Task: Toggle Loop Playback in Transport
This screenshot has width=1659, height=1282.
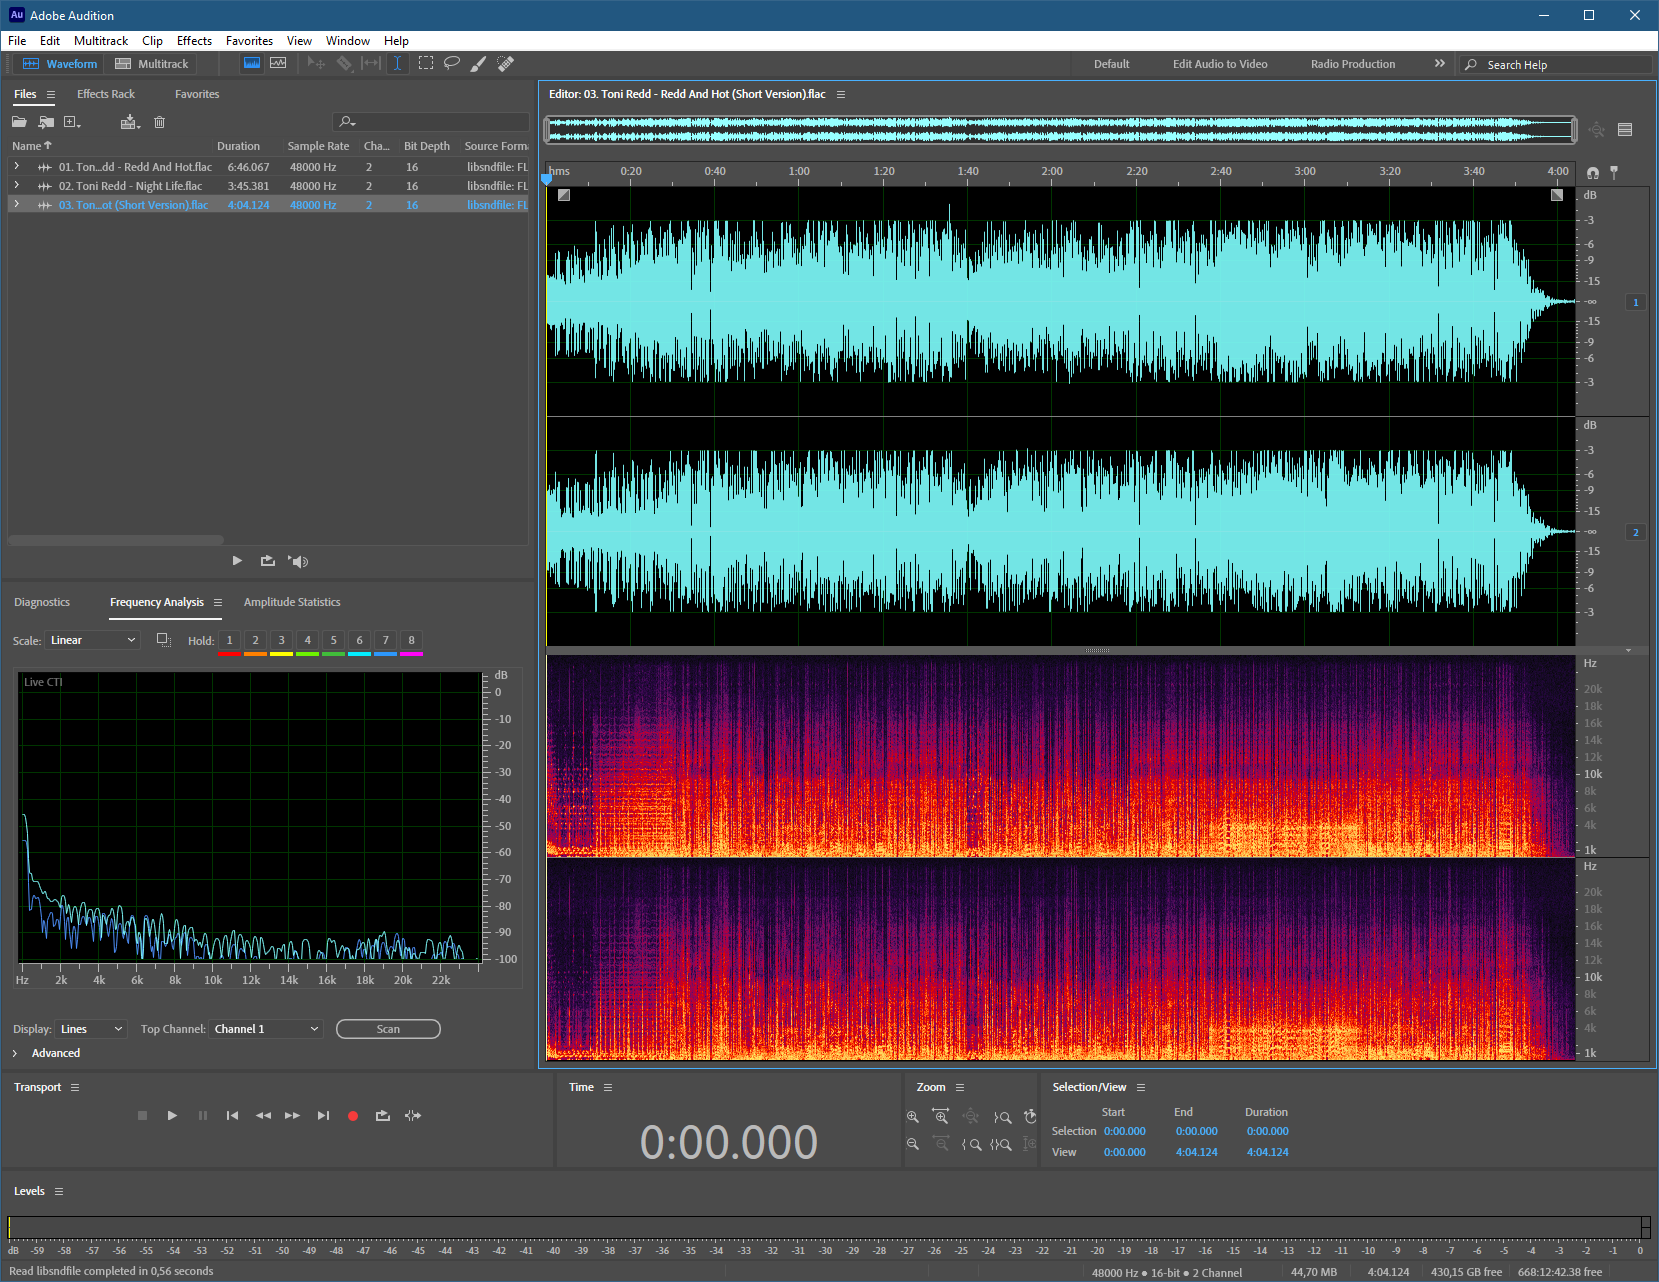Action: click(383, 1115)
